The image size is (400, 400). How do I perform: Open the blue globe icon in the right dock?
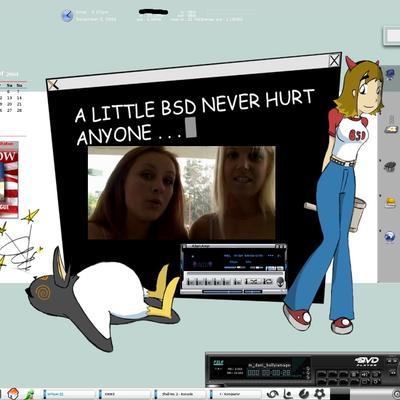click(x=389, y=237)
